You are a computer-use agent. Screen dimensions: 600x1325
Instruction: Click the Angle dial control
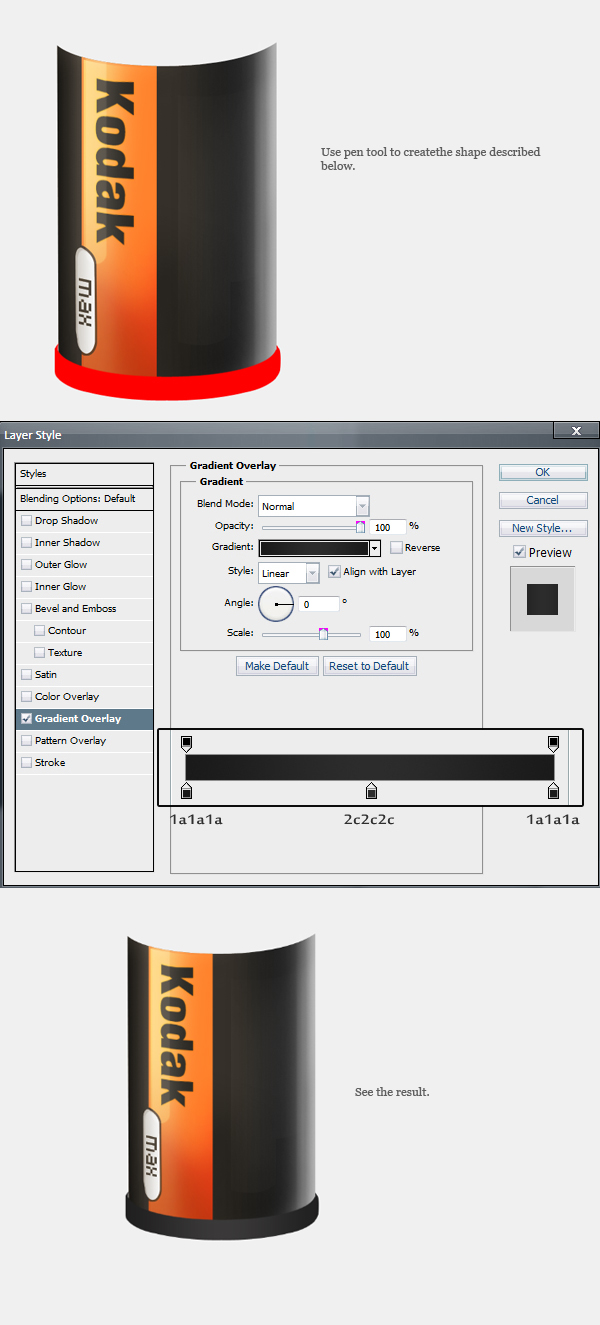pos(276,604)
